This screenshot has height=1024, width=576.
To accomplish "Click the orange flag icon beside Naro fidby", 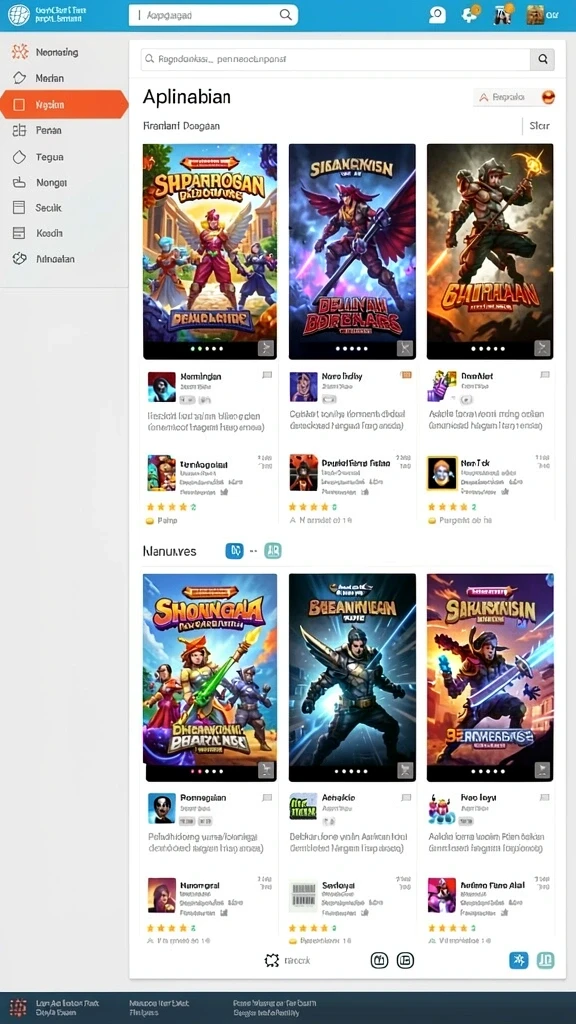I will coord(406,376).
